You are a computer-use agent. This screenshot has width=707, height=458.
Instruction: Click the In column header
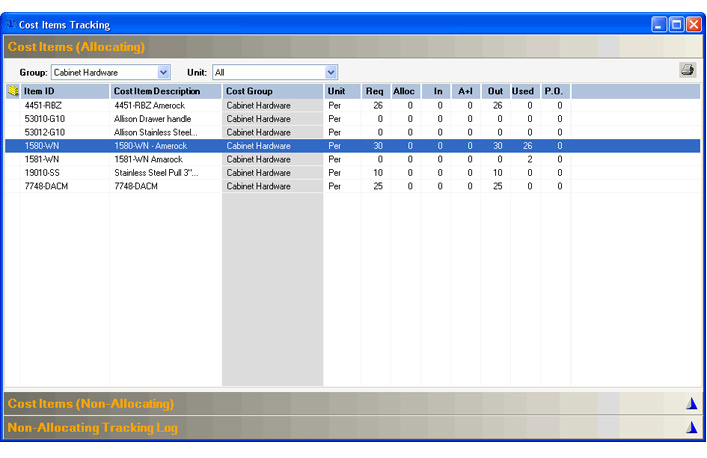point(436,91)
